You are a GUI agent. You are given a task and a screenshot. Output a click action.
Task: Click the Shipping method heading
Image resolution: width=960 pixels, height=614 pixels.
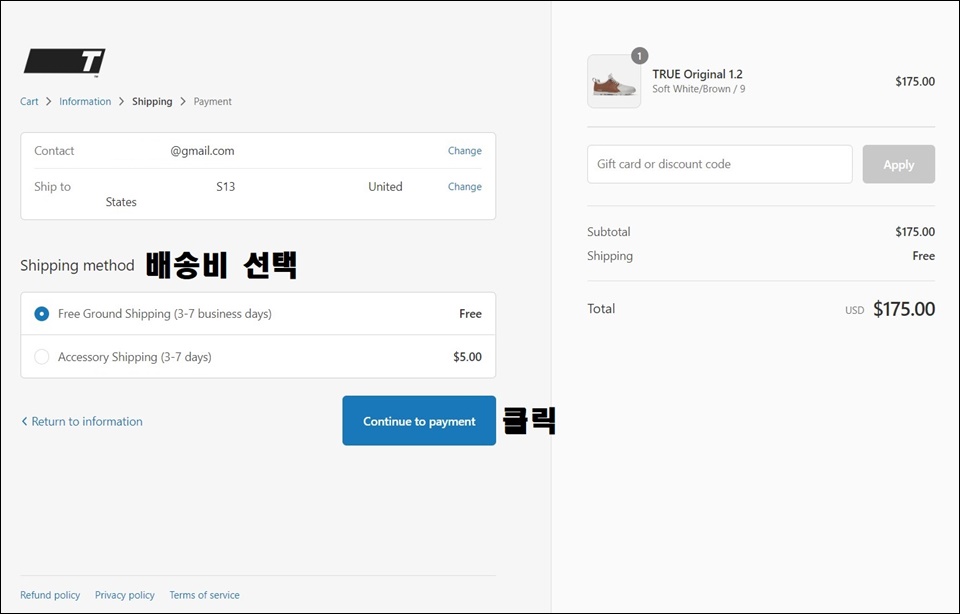point(77,266)
